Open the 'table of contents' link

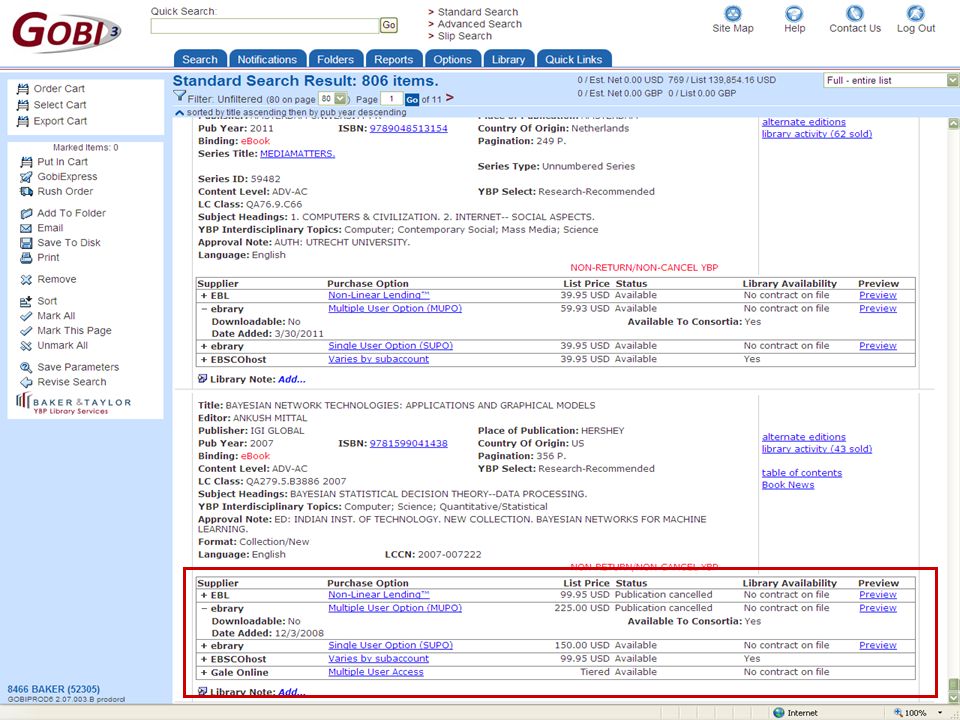pyautogui.click(x=801, y=473)
